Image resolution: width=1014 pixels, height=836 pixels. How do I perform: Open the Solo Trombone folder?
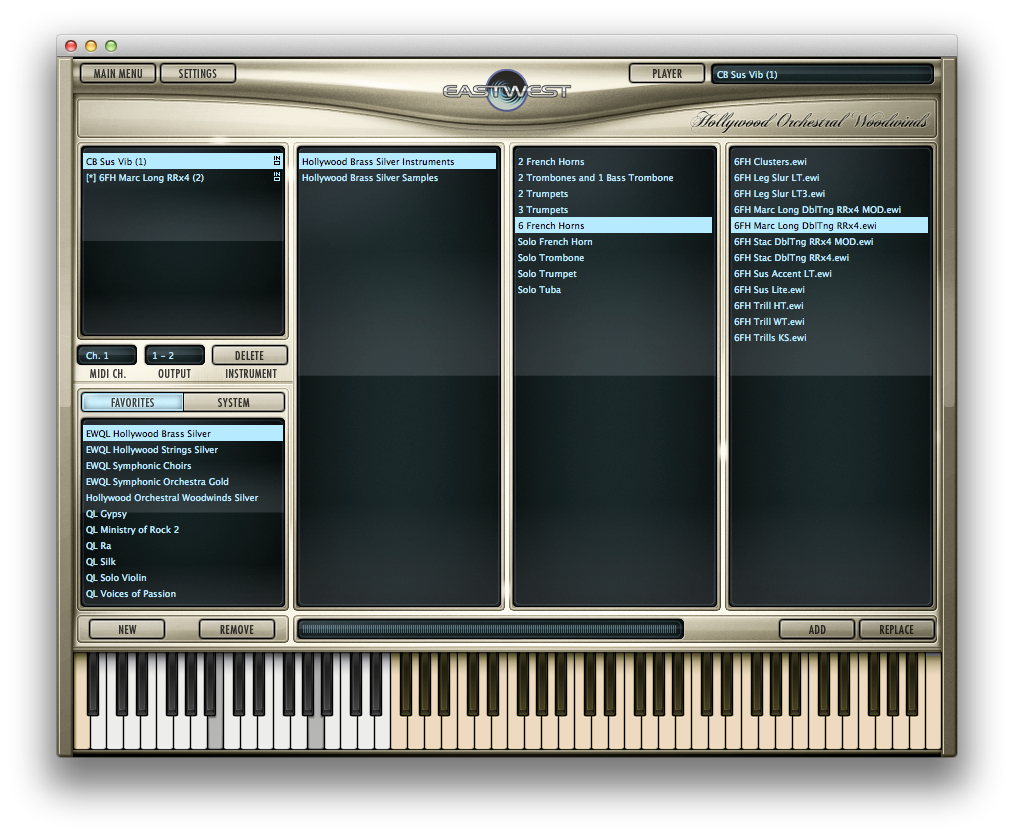[614, 258]
